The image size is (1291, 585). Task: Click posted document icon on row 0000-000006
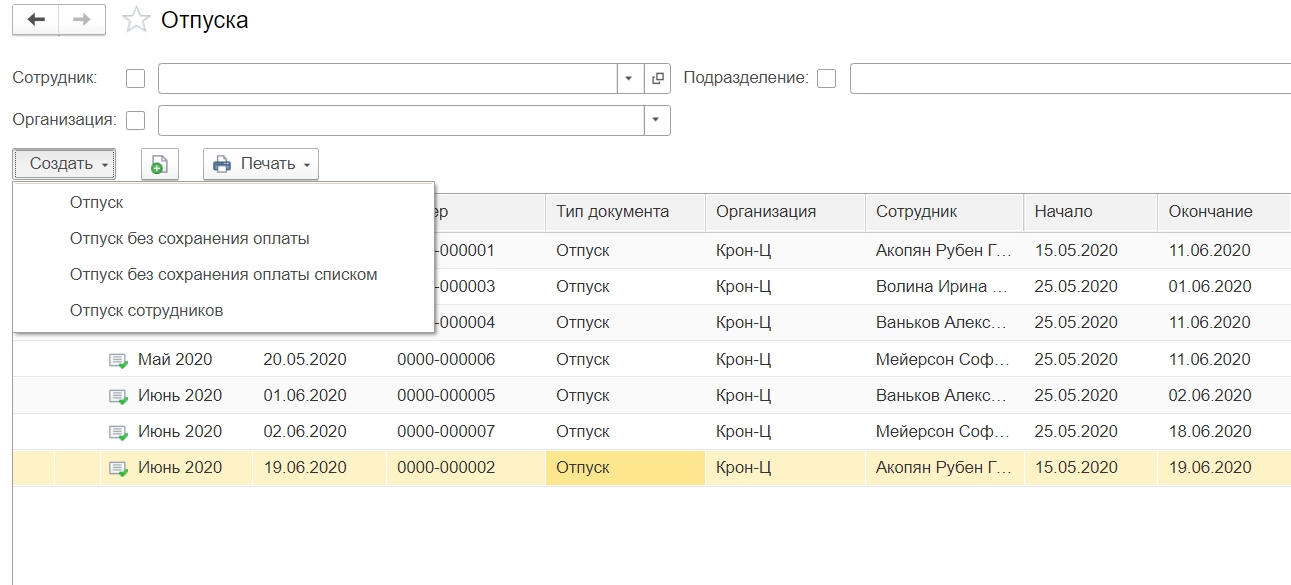point(118,360)
